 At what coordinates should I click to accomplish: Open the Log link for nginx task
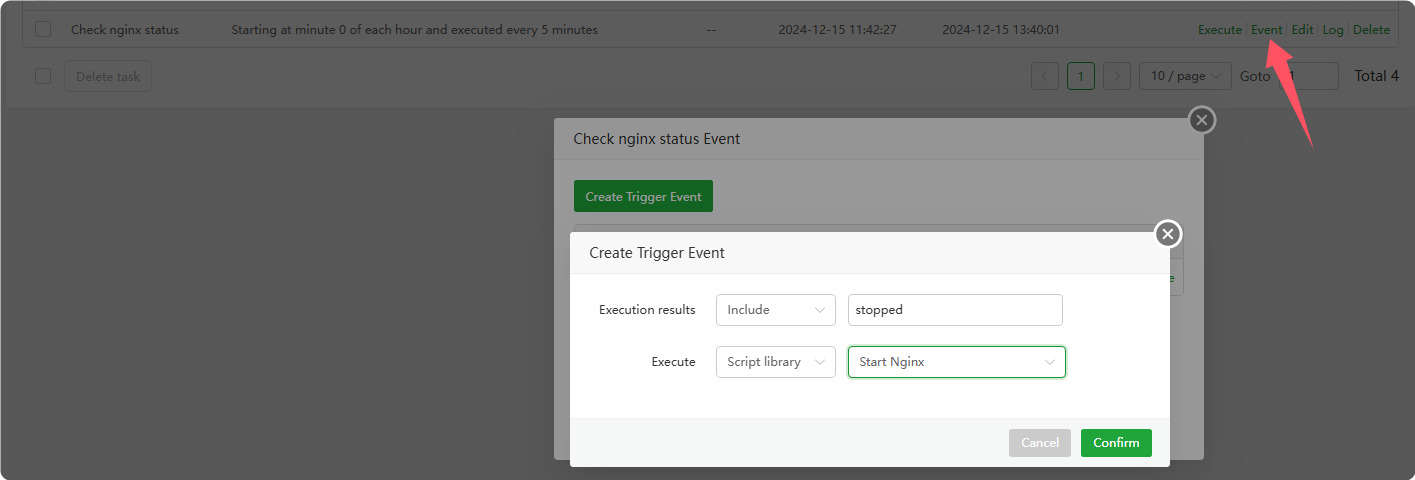[x=1333, y=30]
